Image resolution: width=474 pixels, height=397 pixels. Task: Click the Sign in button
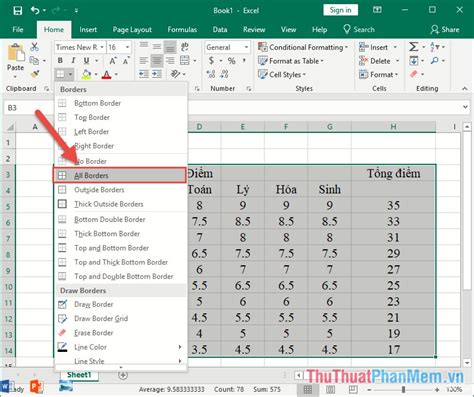(x=340, y=10)
